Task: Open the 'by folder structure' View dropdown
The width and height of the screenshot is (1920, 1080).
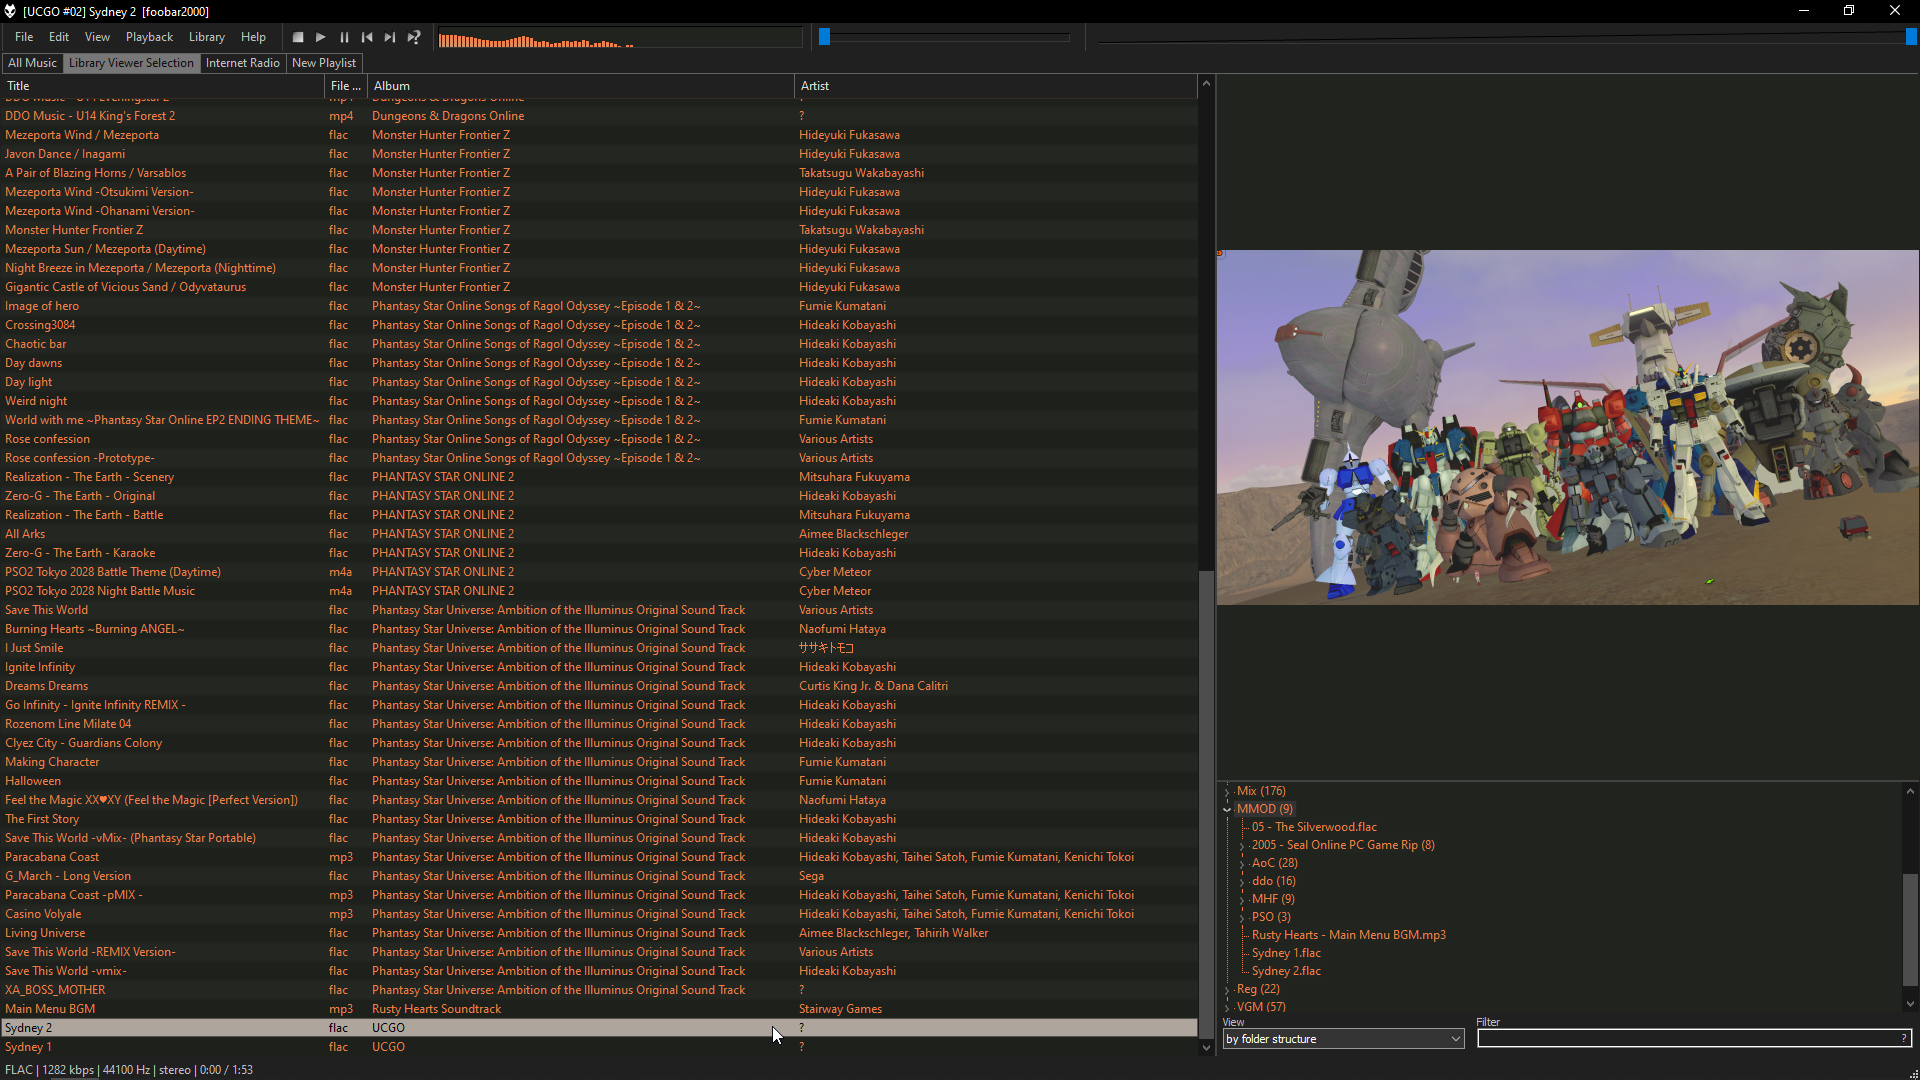Action: tap(1343, 1039)
